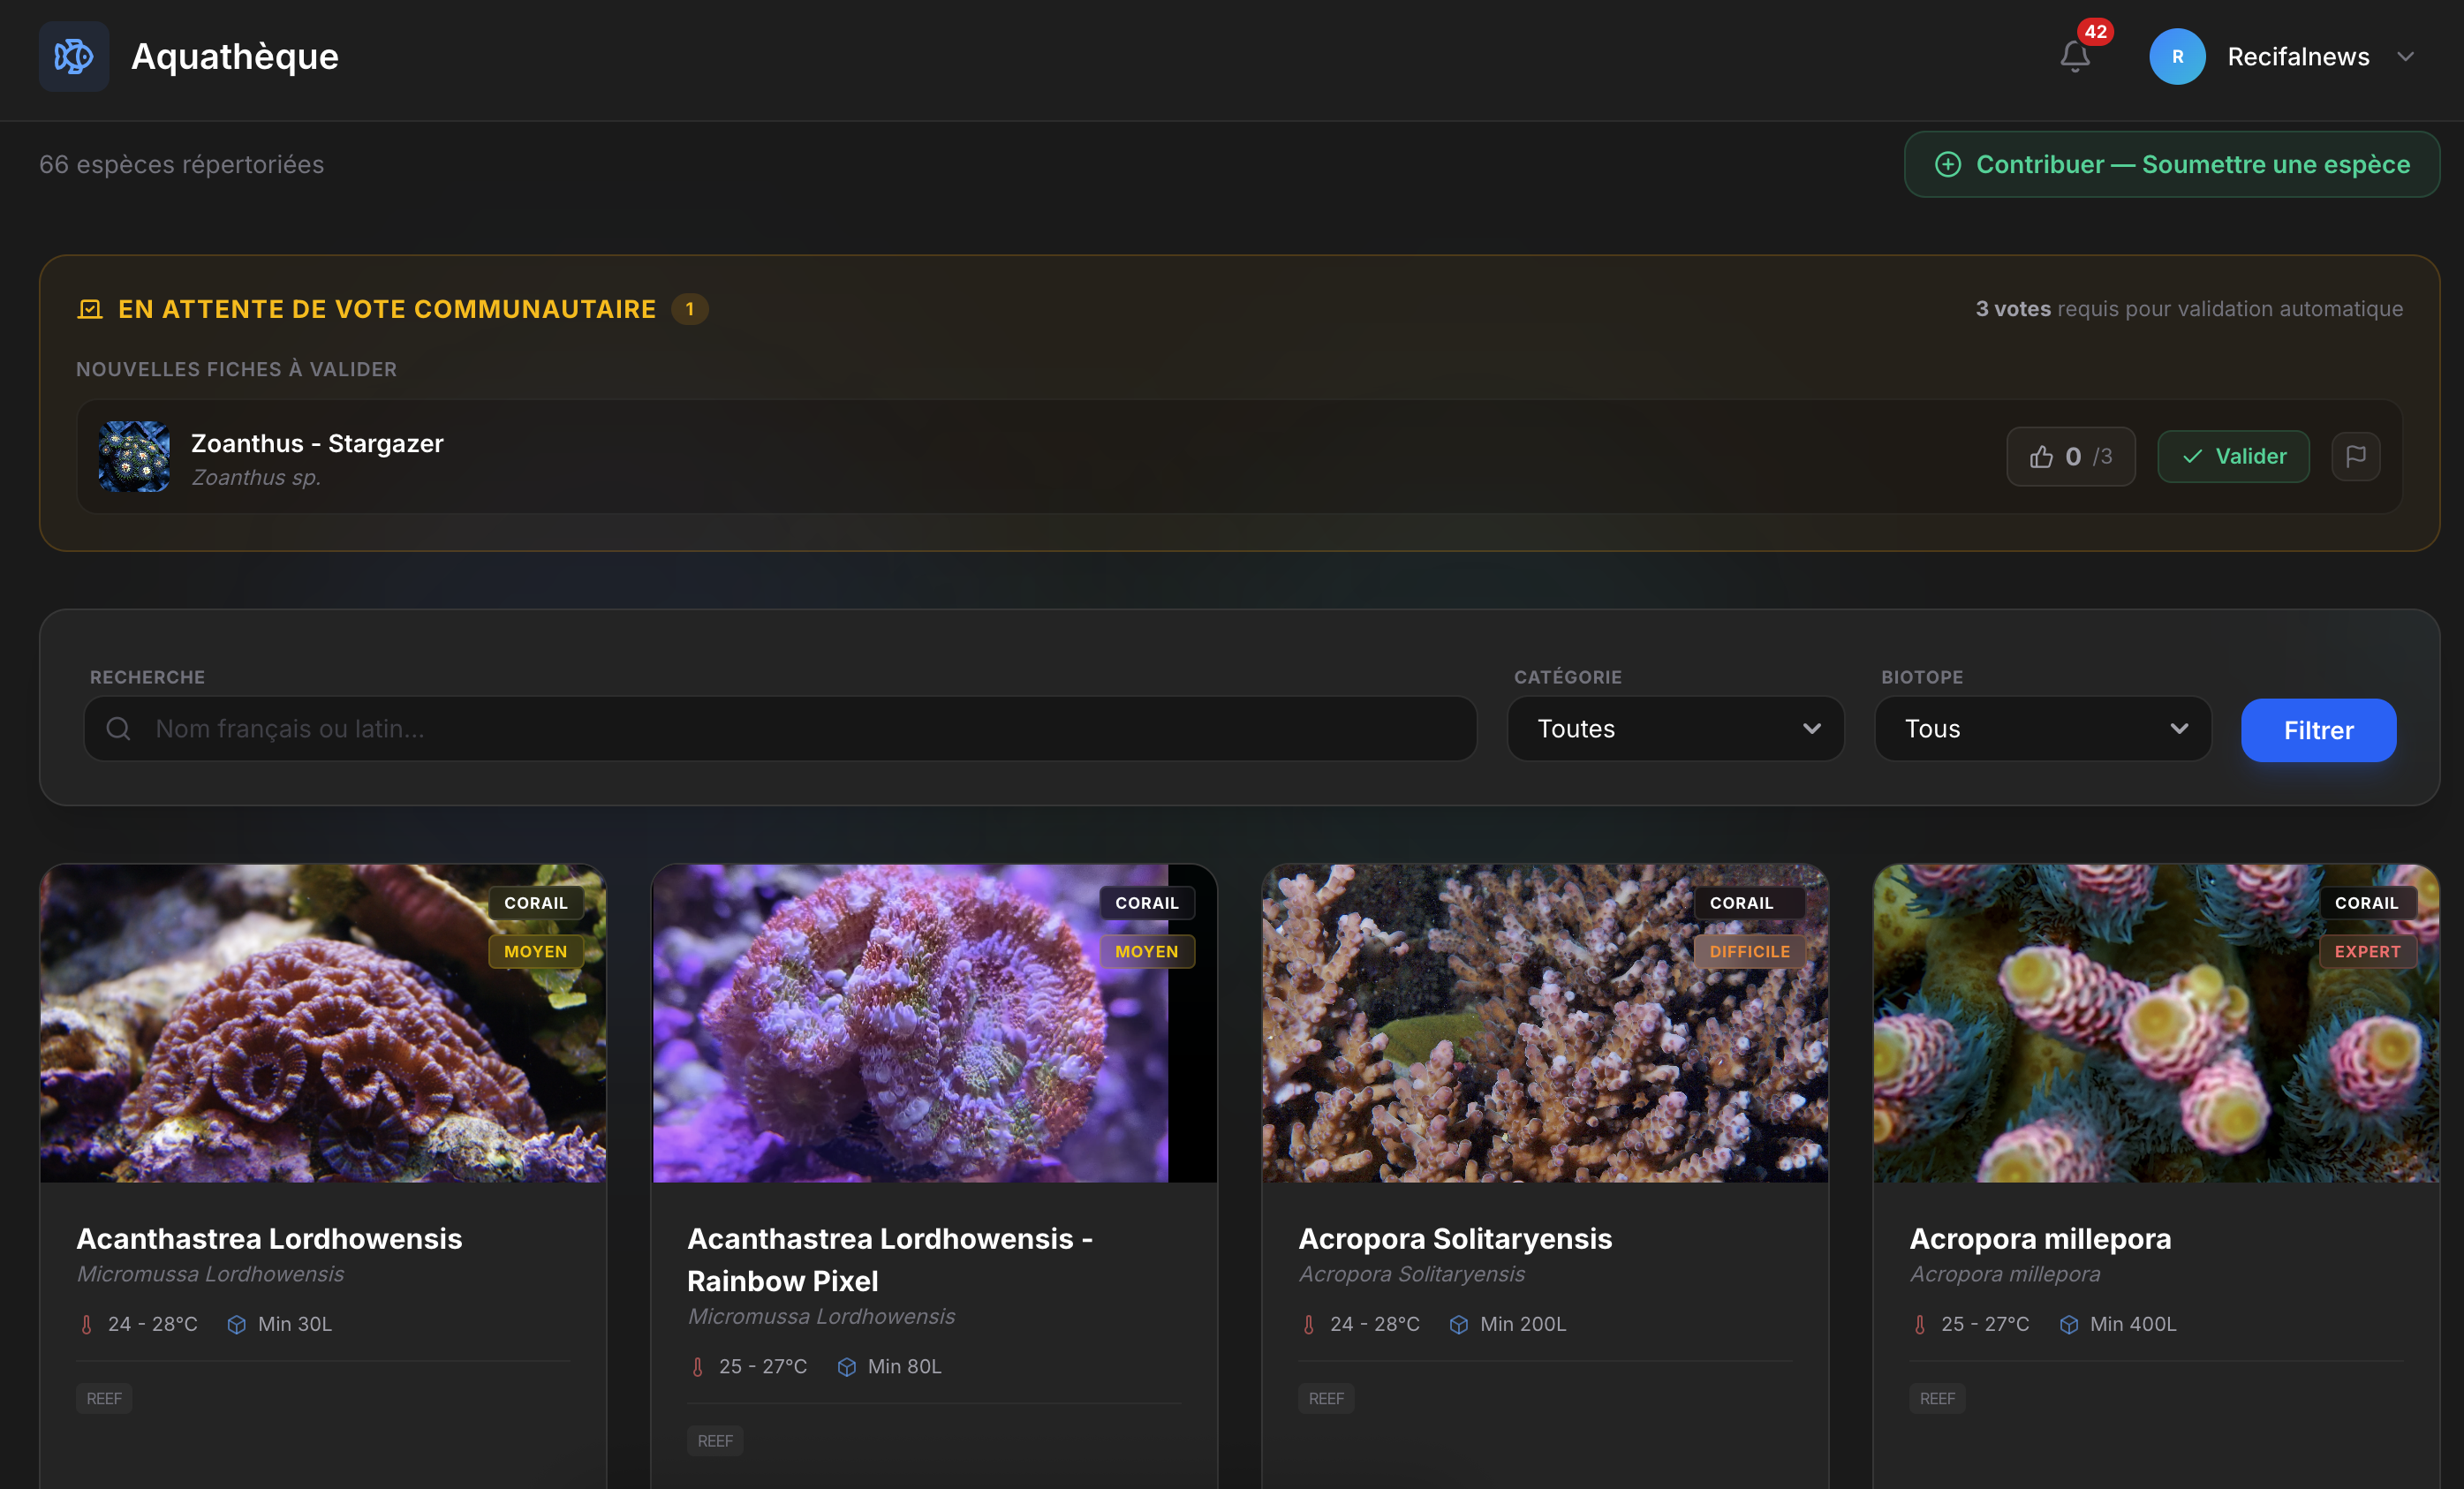This screenshot has height=1489, width=2464.
Task: Open Zoanthus Stargazer thumbnail image
Action: pos(134,456)
